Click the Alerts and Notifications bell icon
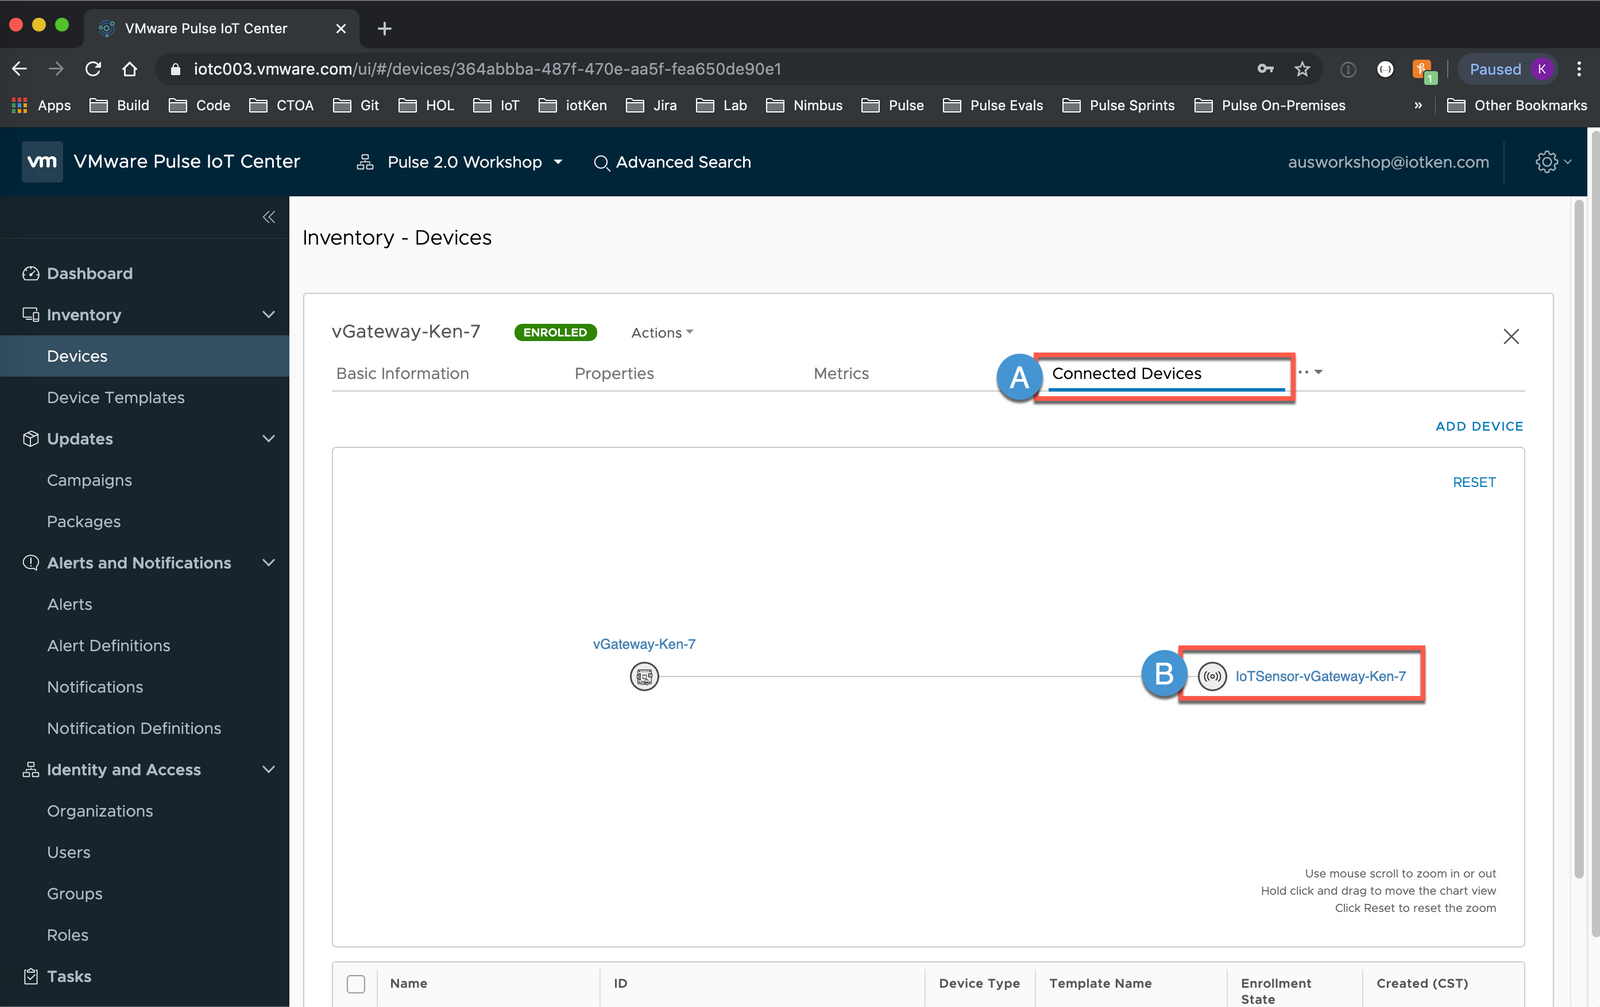The image size is (1600, 1007). point(31,563)
